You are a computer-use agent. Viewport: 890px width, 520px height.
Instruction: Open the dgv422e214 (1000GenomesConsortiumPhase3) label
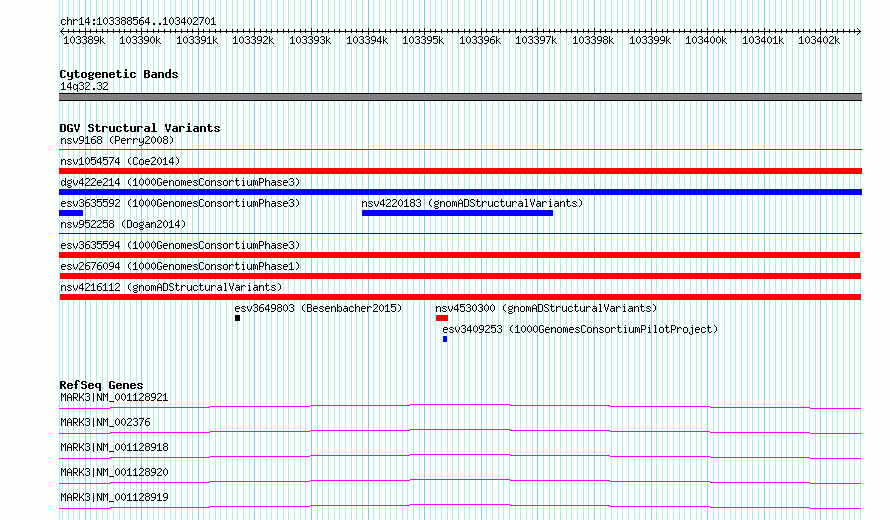[x=180, y=182]
